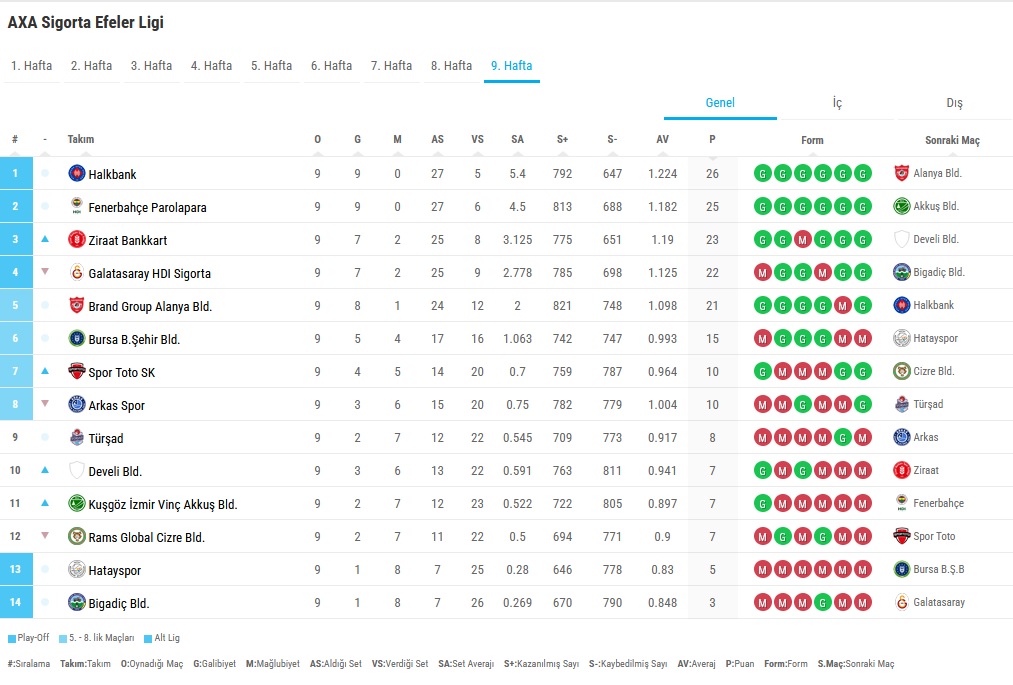Open Hatayspor team name link
This screenshot has height=685, width=1013.
coord(114,571)
